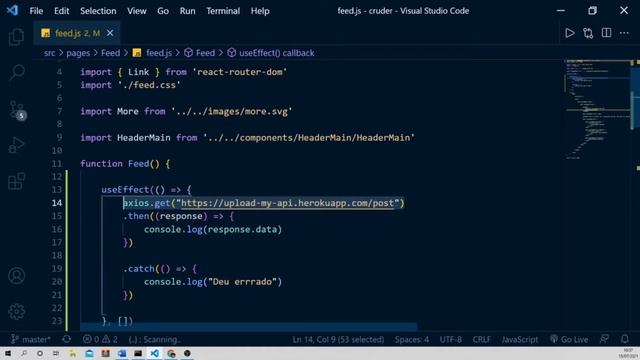Image resolution: width=640 pixels, height=360 pixels.
Task: Click Cortana circle icon in taskbar
Action: [40, 353]
